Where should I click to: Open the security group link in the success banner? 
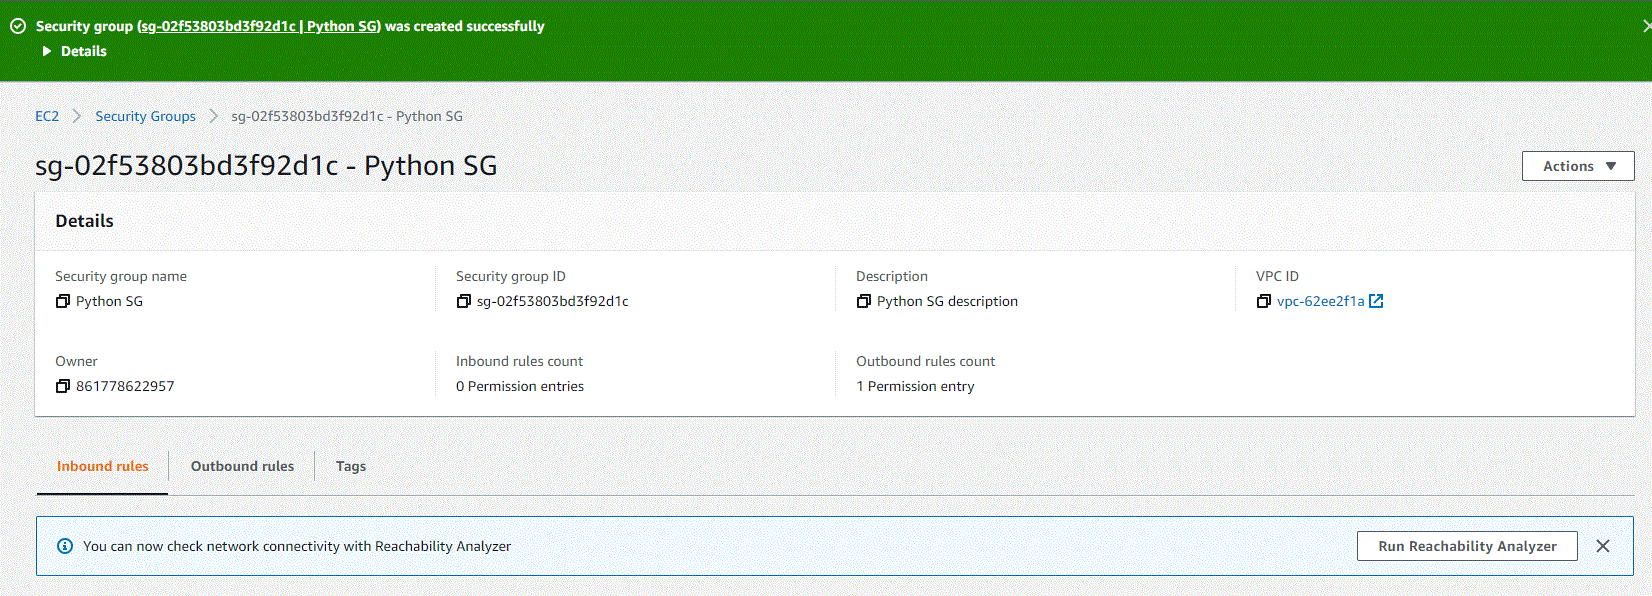259,26
